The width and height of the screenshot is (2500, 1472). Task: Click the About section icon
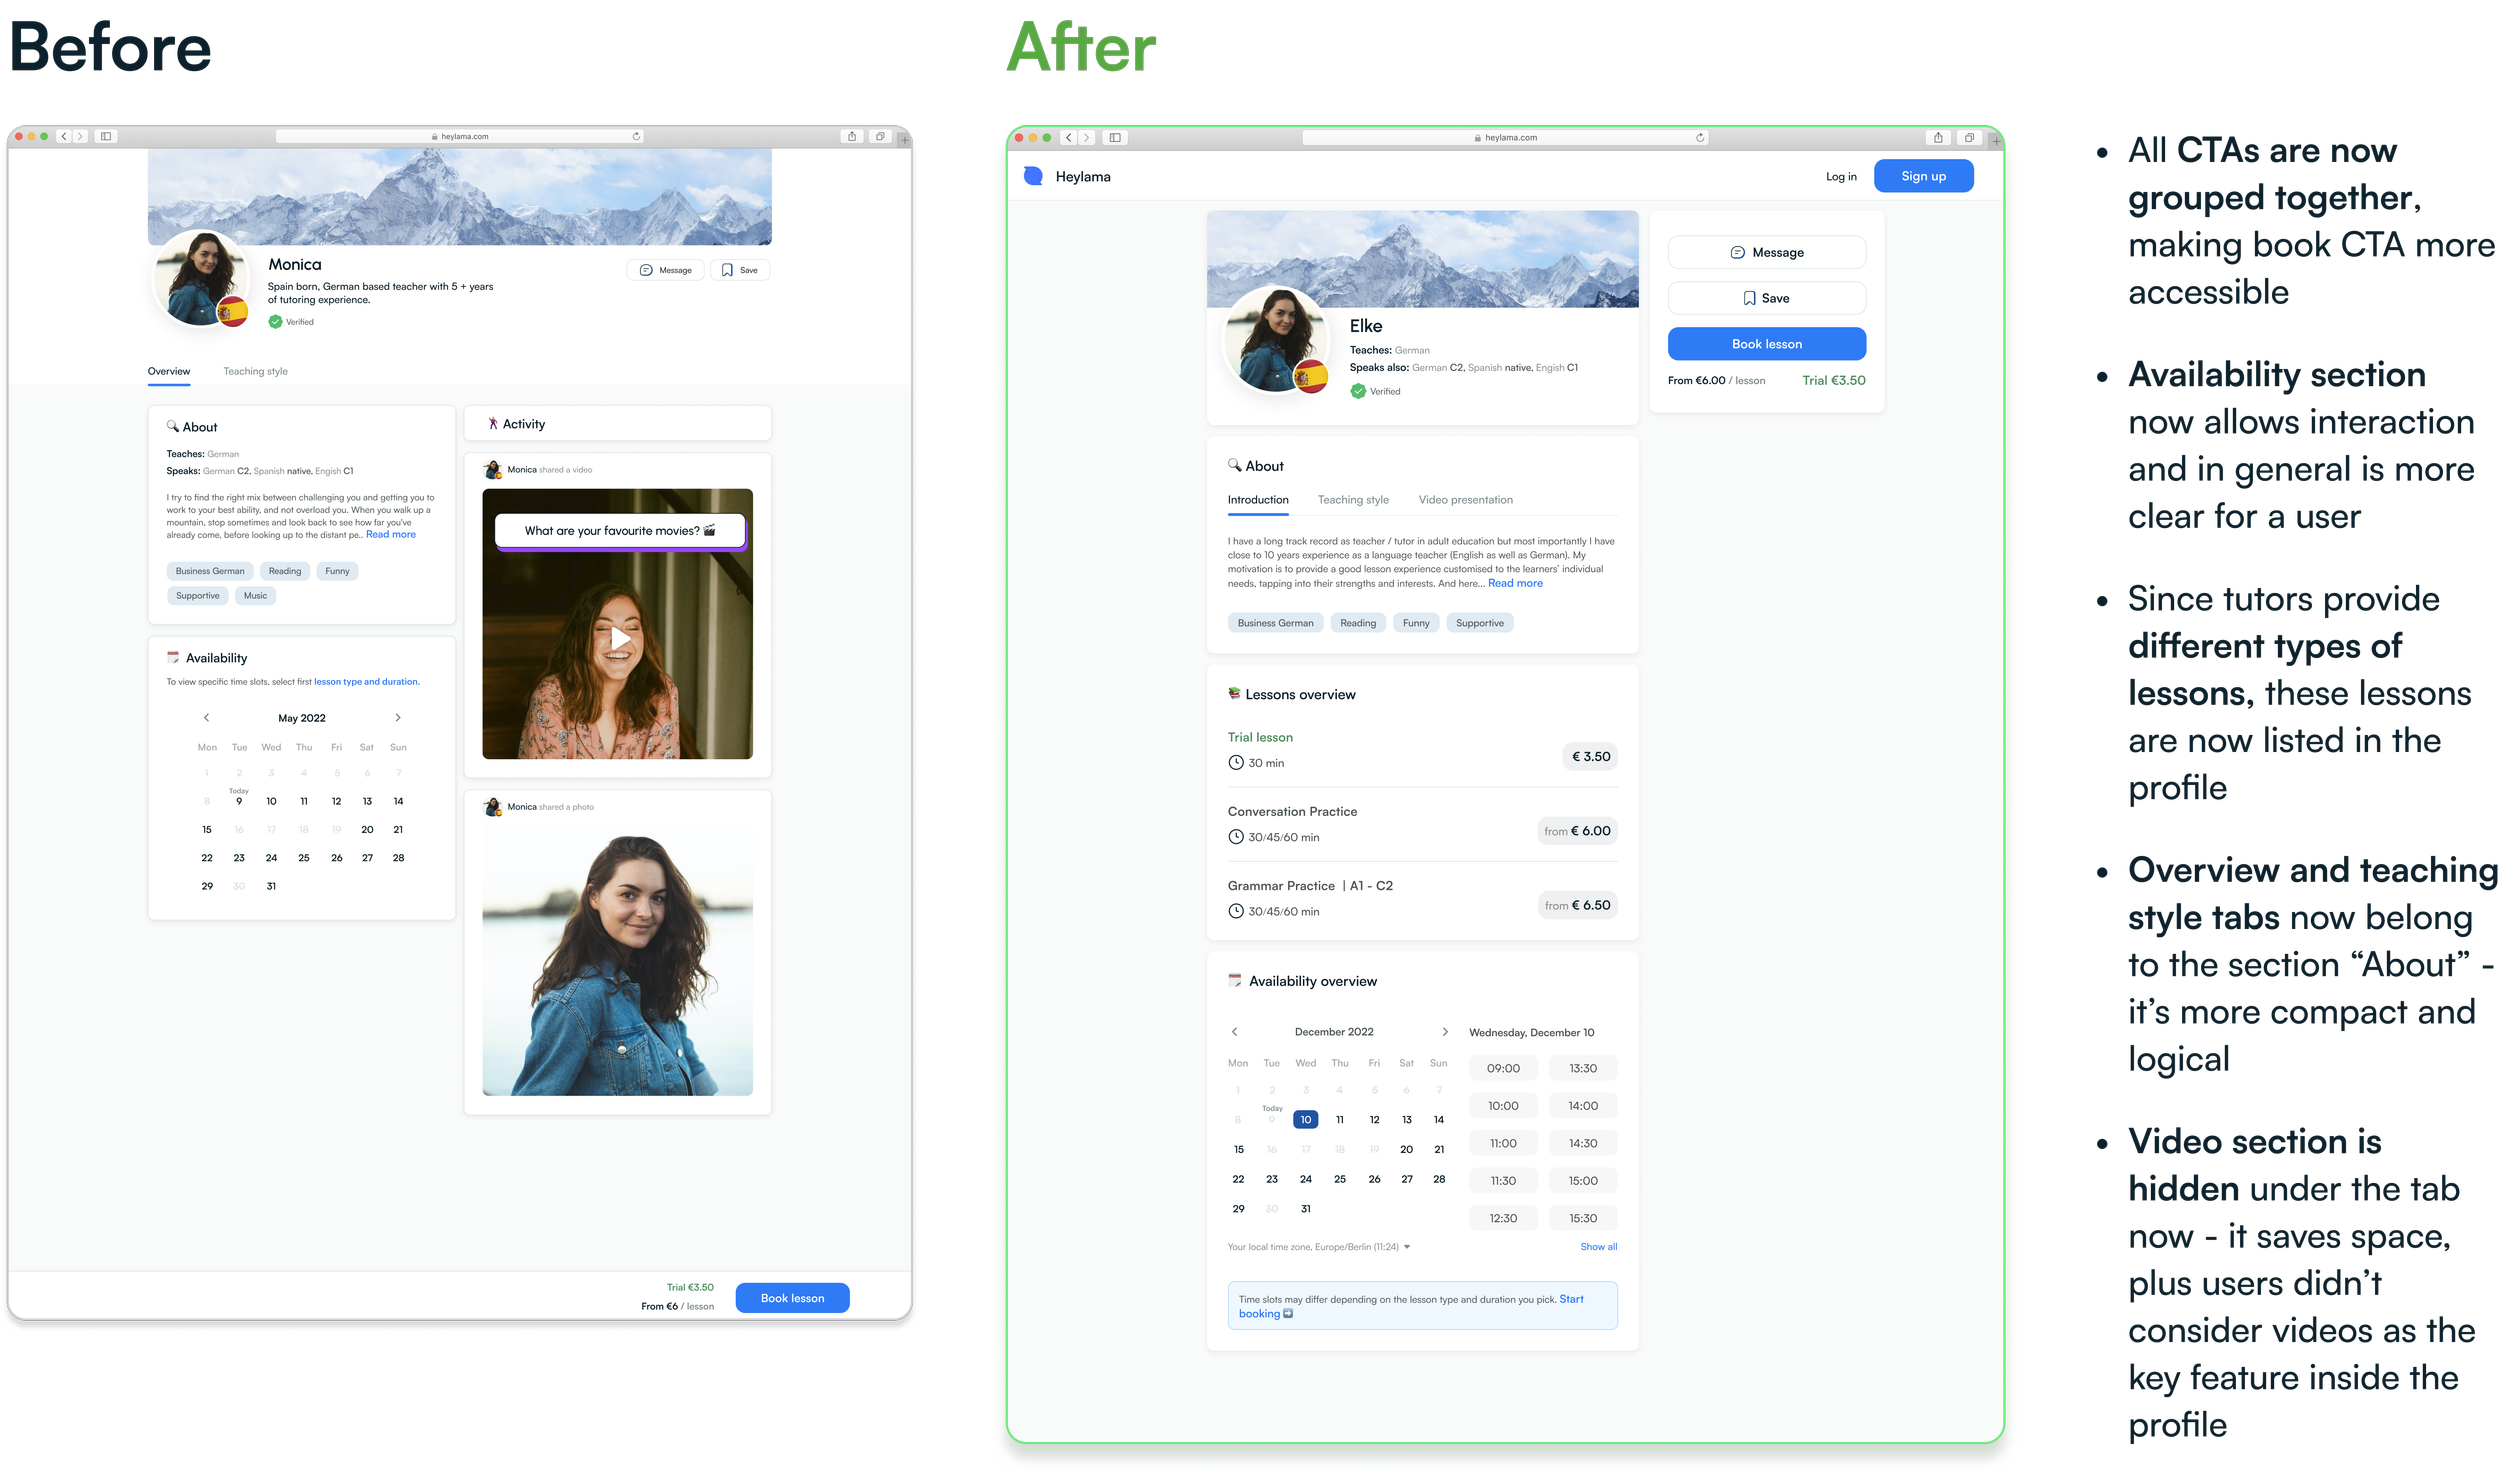[x=1232, y=464]
